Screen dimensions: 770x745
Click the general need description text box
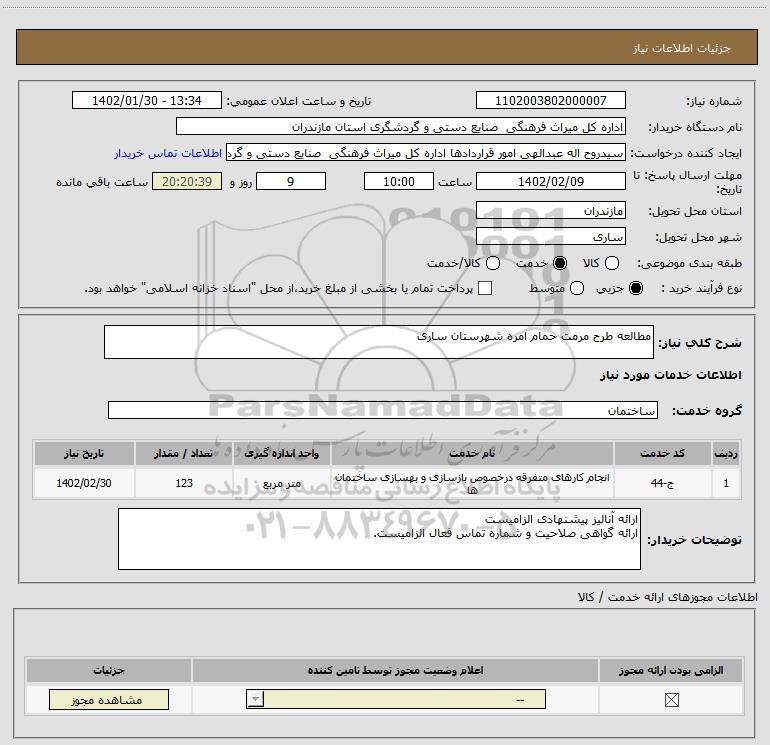[x=379, y=342]
